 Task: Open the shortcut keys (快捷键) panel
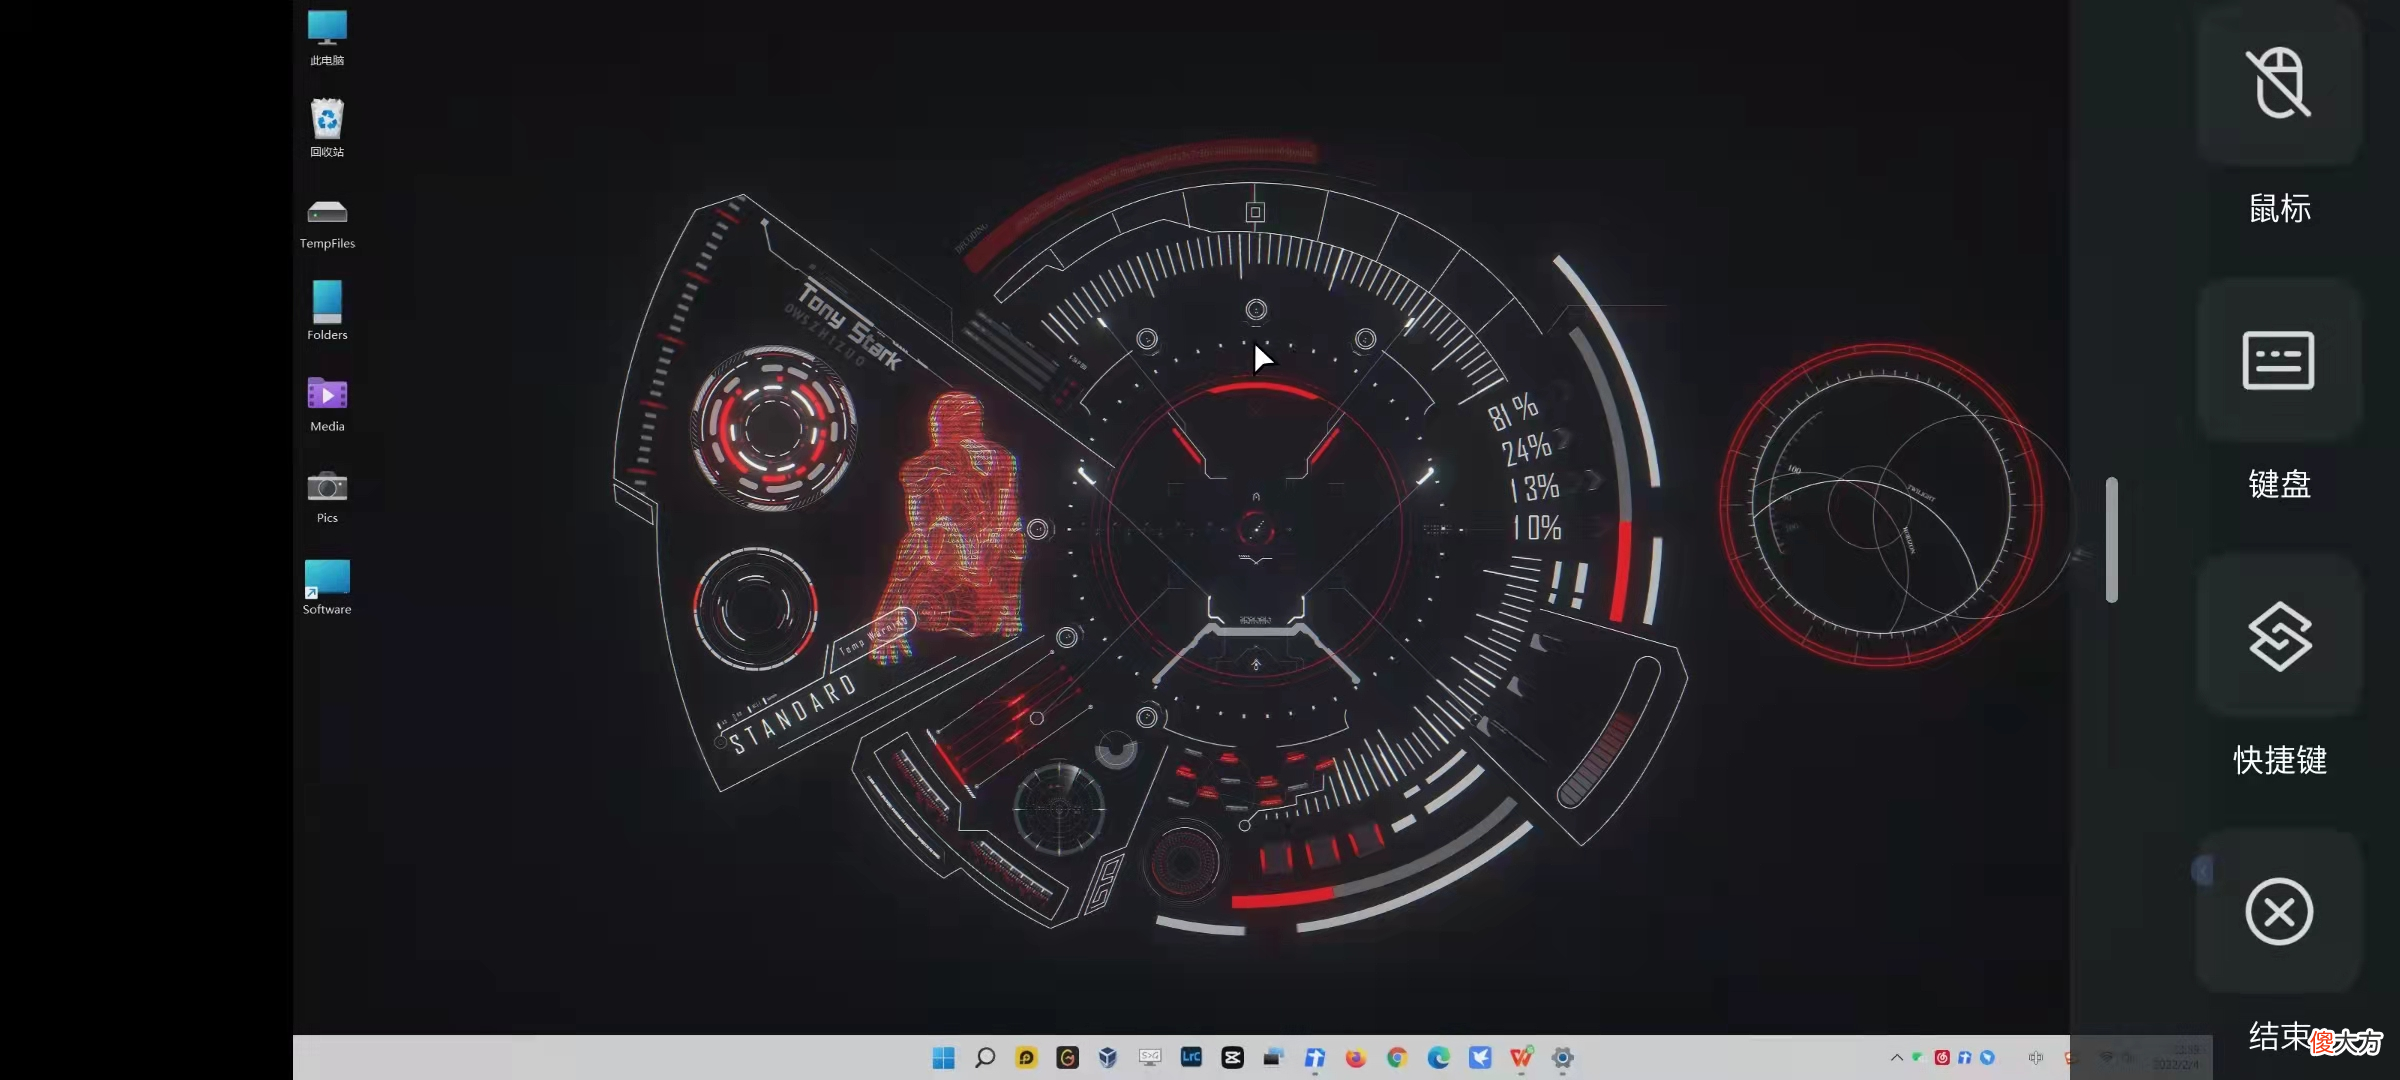2279,636
